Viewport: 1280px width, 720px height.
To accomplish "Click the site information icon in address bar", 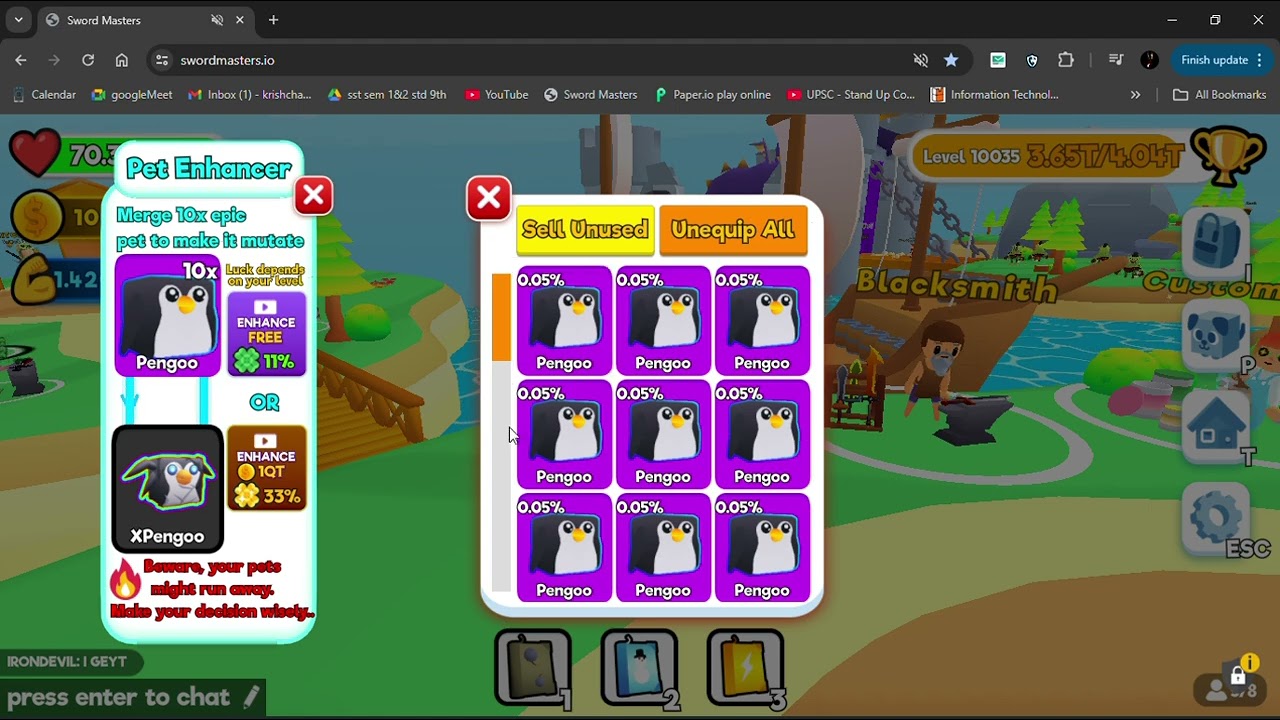I will (162, 60).
